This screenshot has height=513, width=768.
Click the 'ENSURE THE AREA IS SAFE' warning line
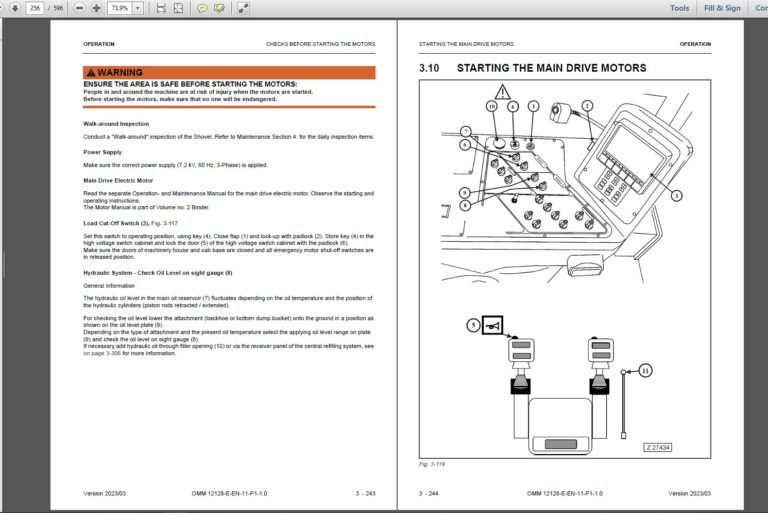pos(190,84)
